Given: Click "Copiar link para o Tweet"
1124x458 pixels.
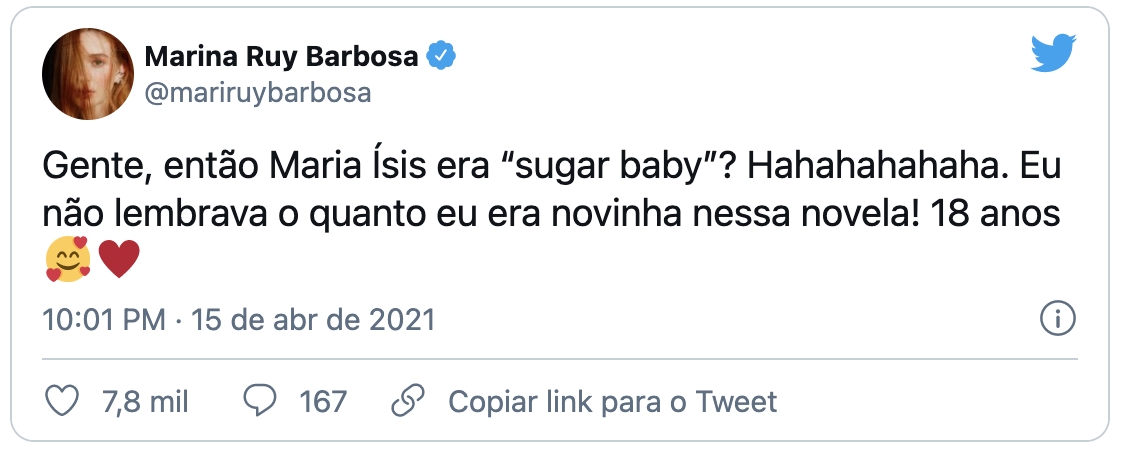Looking at the screenshot, I should (612, 402).
